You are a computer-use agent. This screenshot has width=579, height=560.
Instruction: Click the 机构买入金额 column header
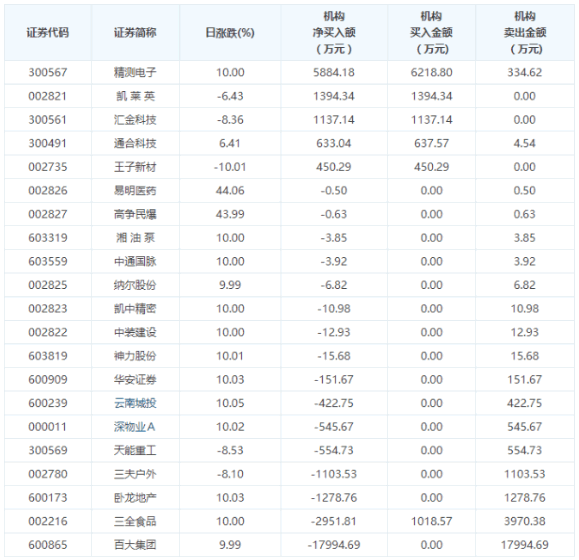(431, 32)
